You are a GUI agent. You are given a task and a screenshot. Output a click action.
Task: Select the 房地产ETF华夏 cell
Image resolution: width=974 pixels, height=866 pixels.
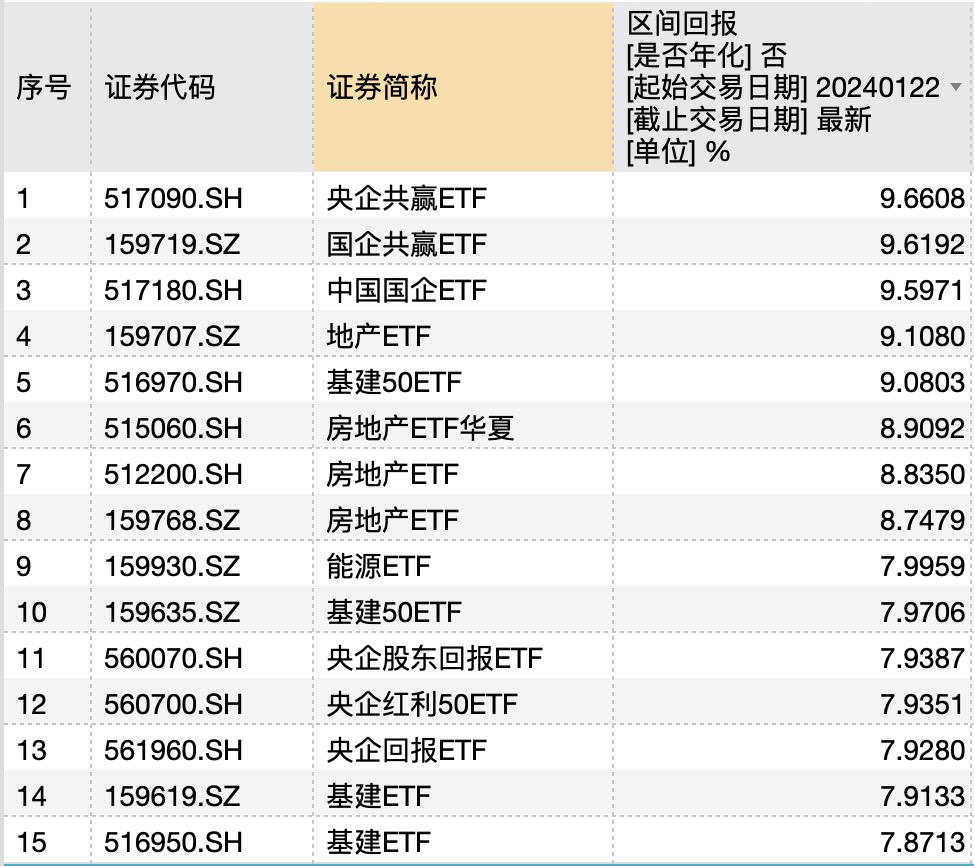[x=420, y=428]
